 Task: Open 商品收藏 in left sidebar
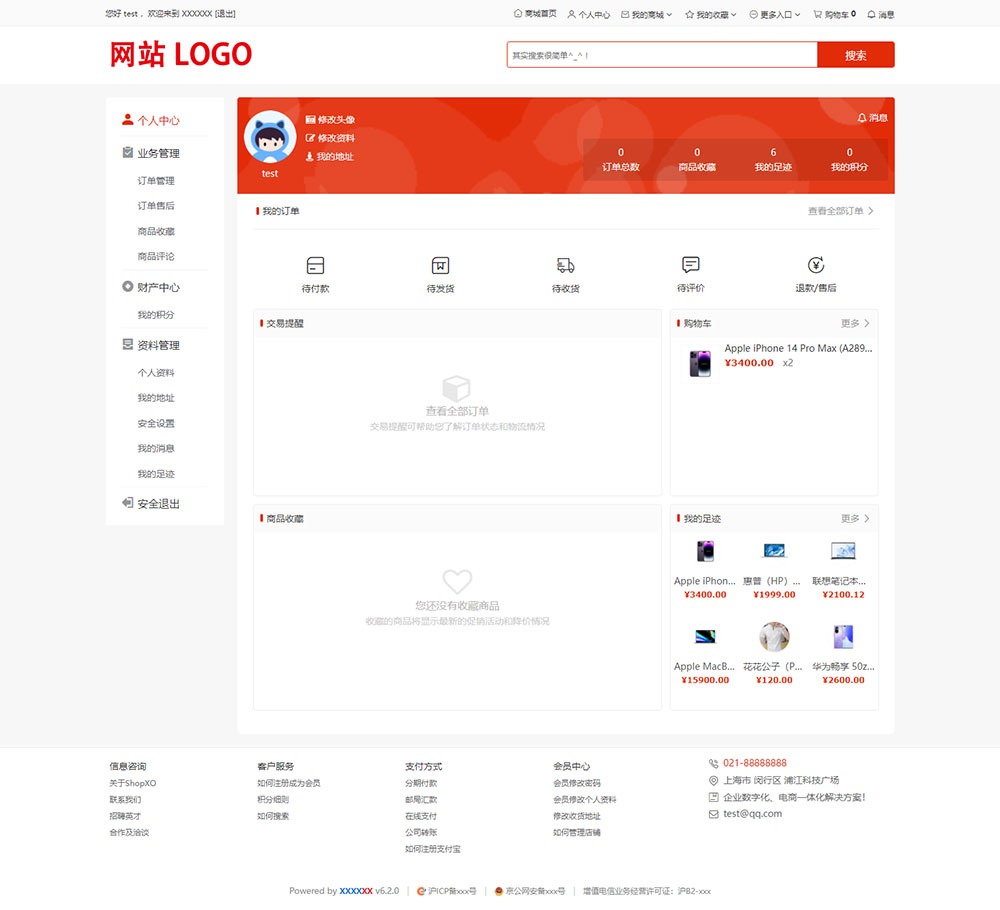pos(156,231)
